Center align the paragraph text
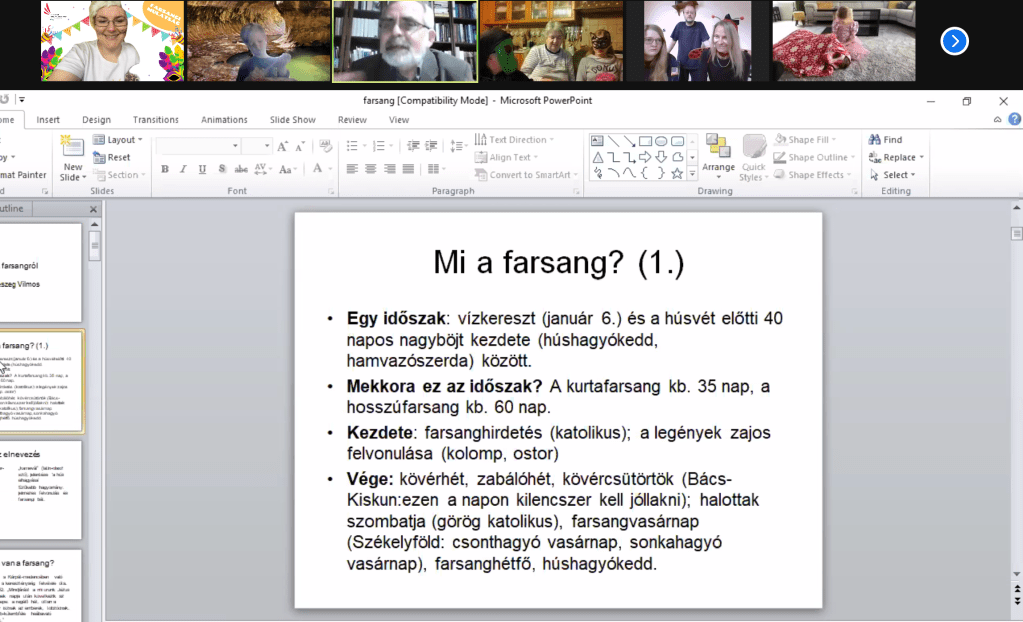 [370, 169]
